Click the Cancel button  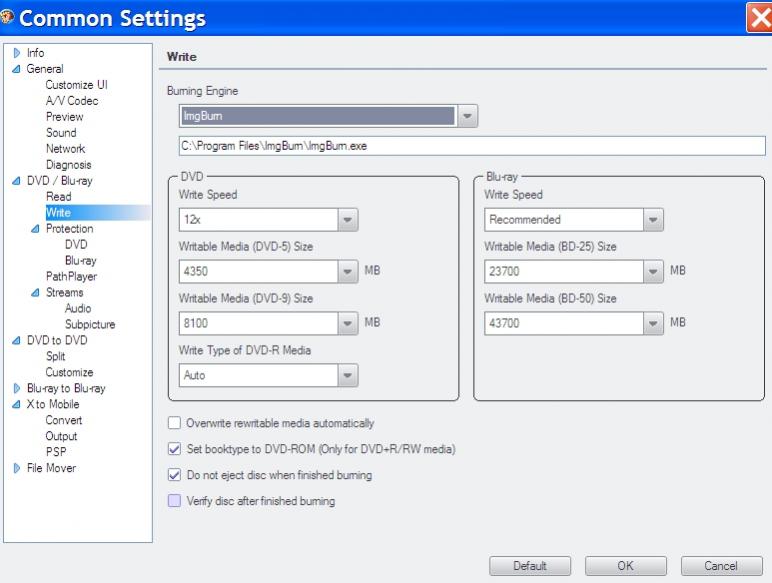[721, 566]
